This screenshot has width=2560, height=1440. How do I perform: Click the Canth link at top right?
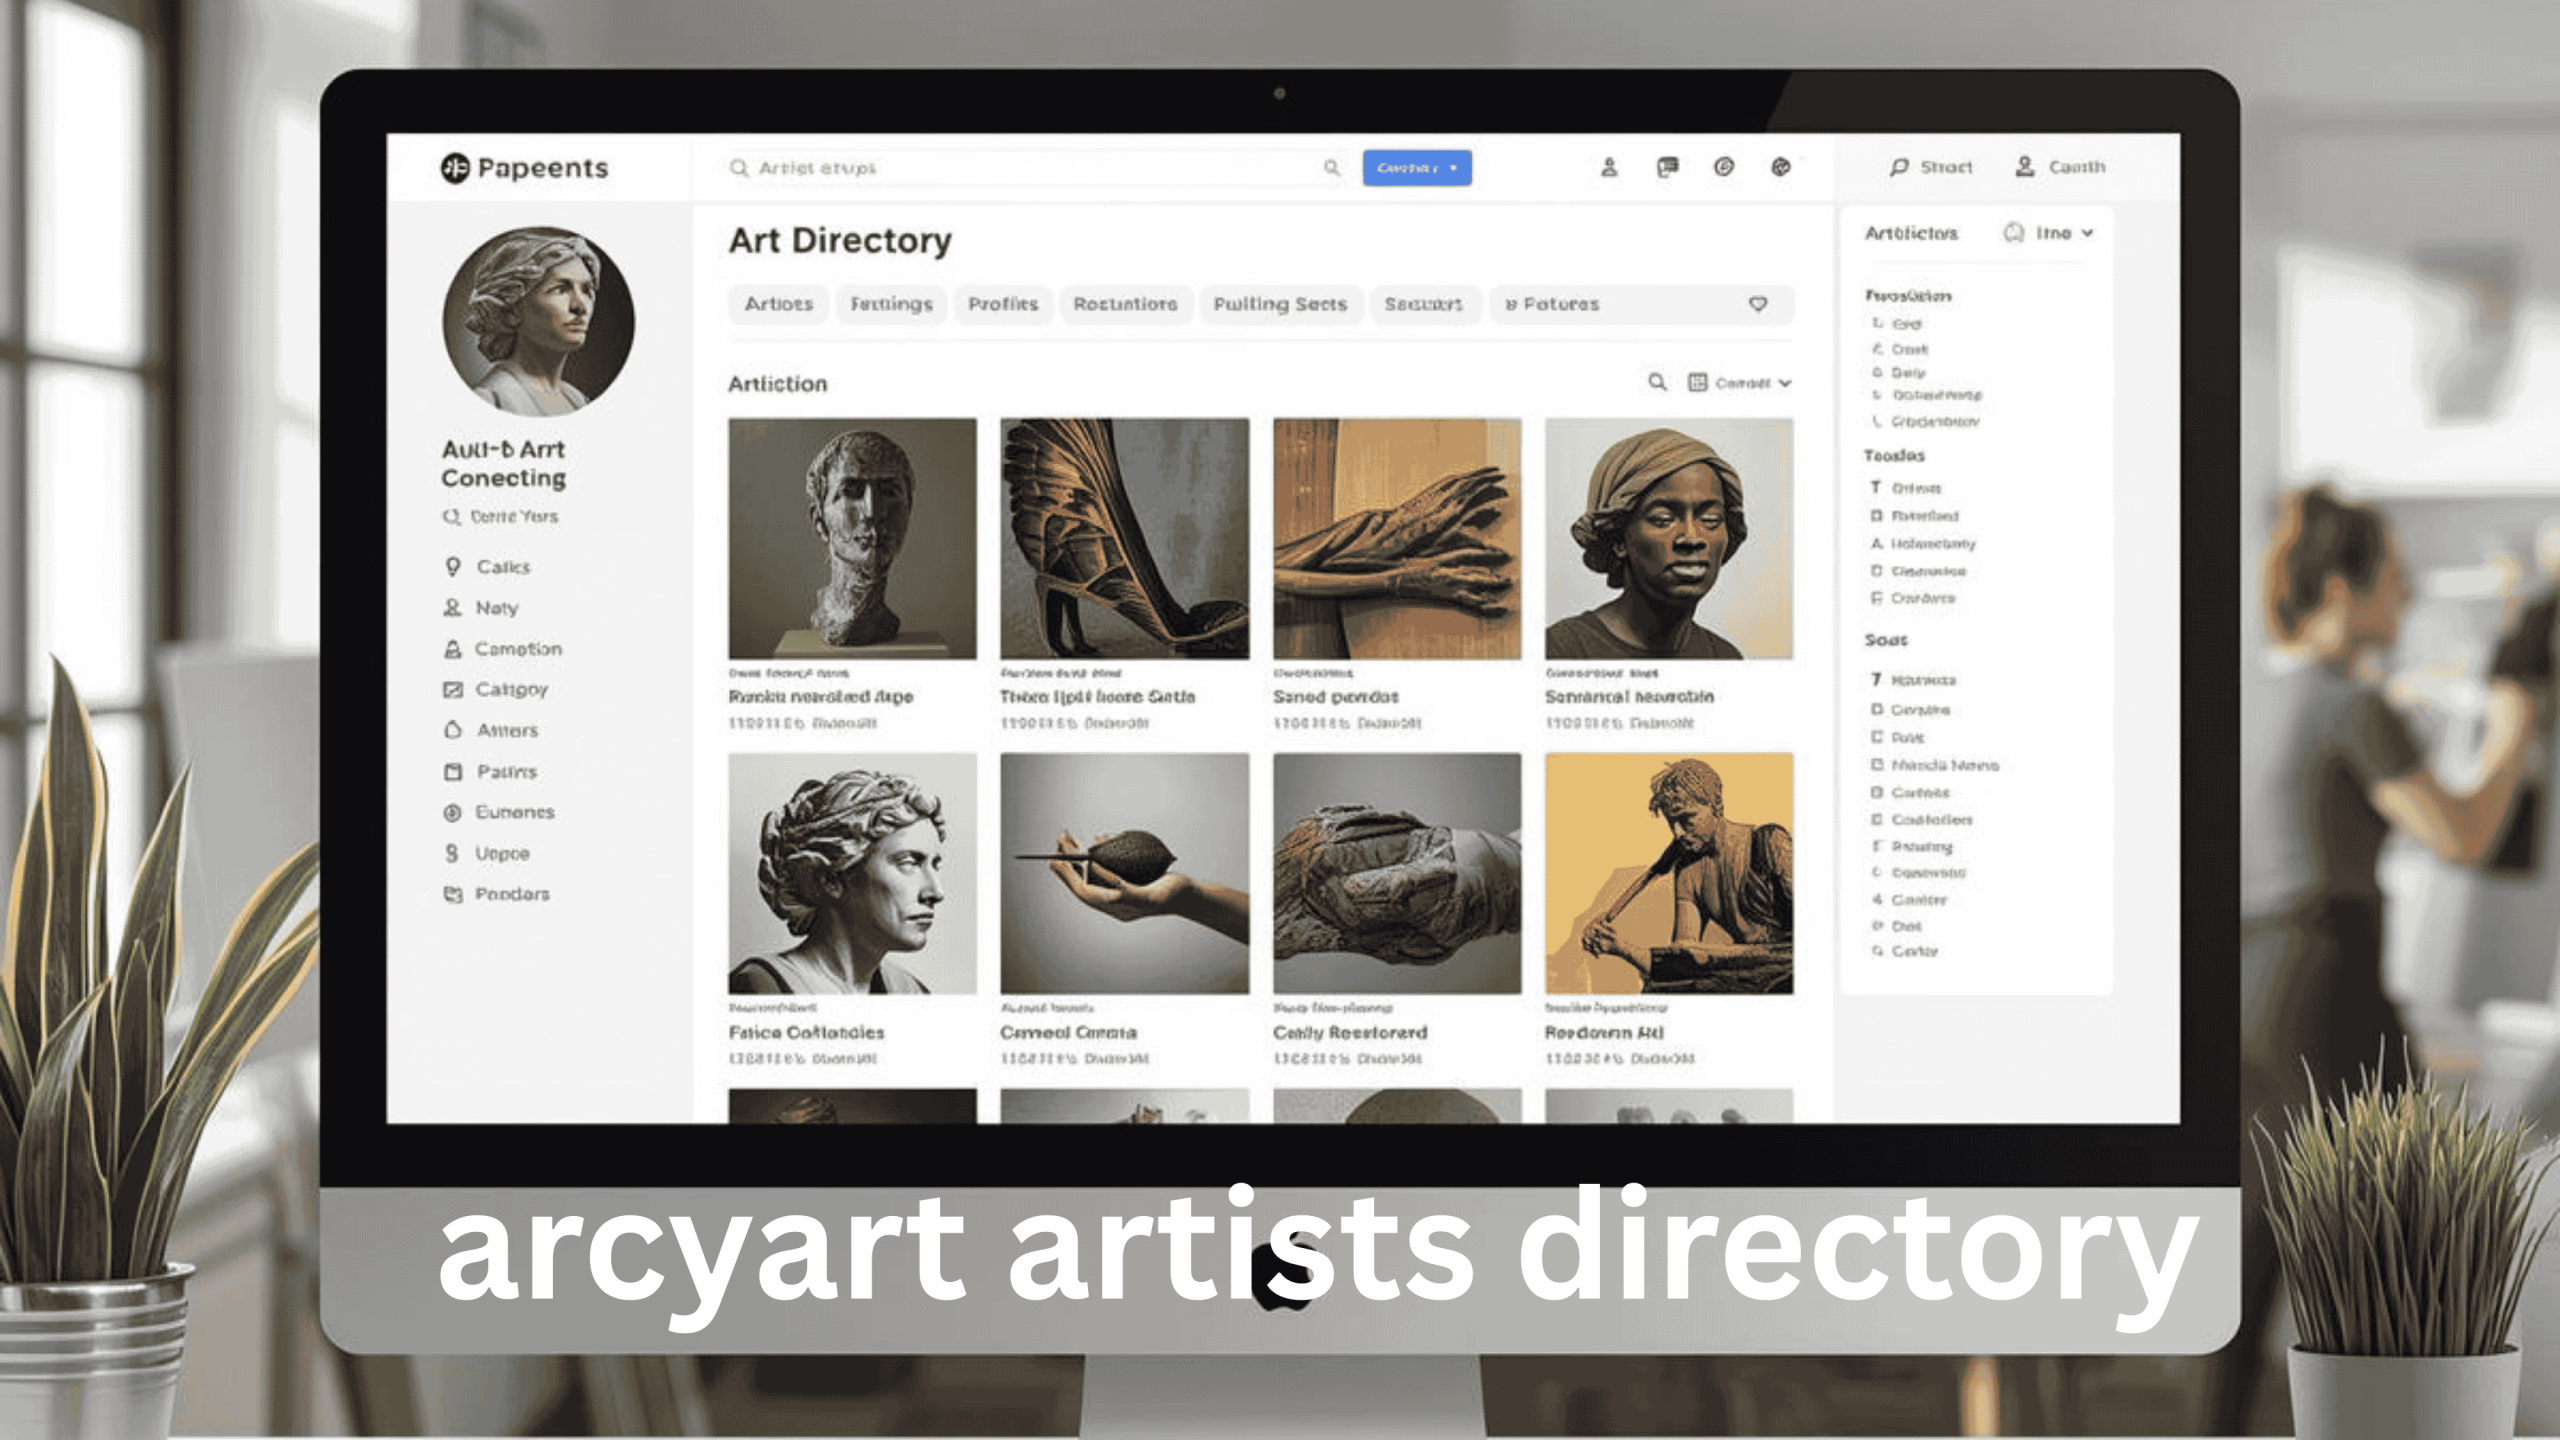click(2075, 167)
